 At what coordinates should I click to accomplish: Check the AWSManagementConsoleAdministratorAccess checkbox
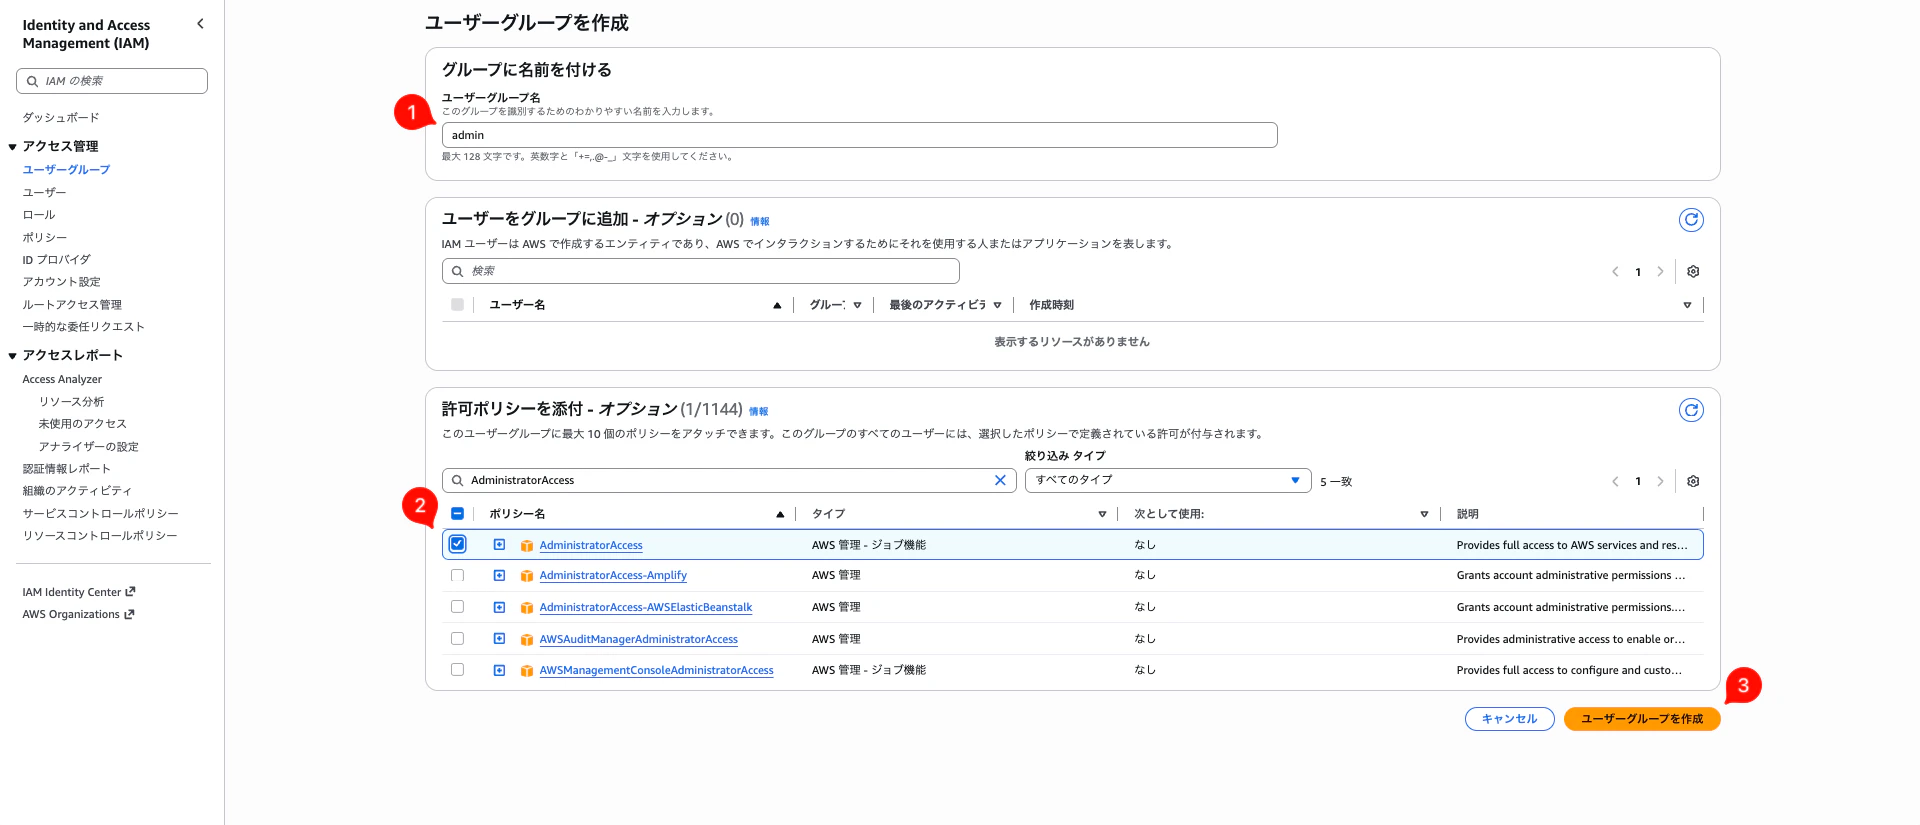coord(457,670)
